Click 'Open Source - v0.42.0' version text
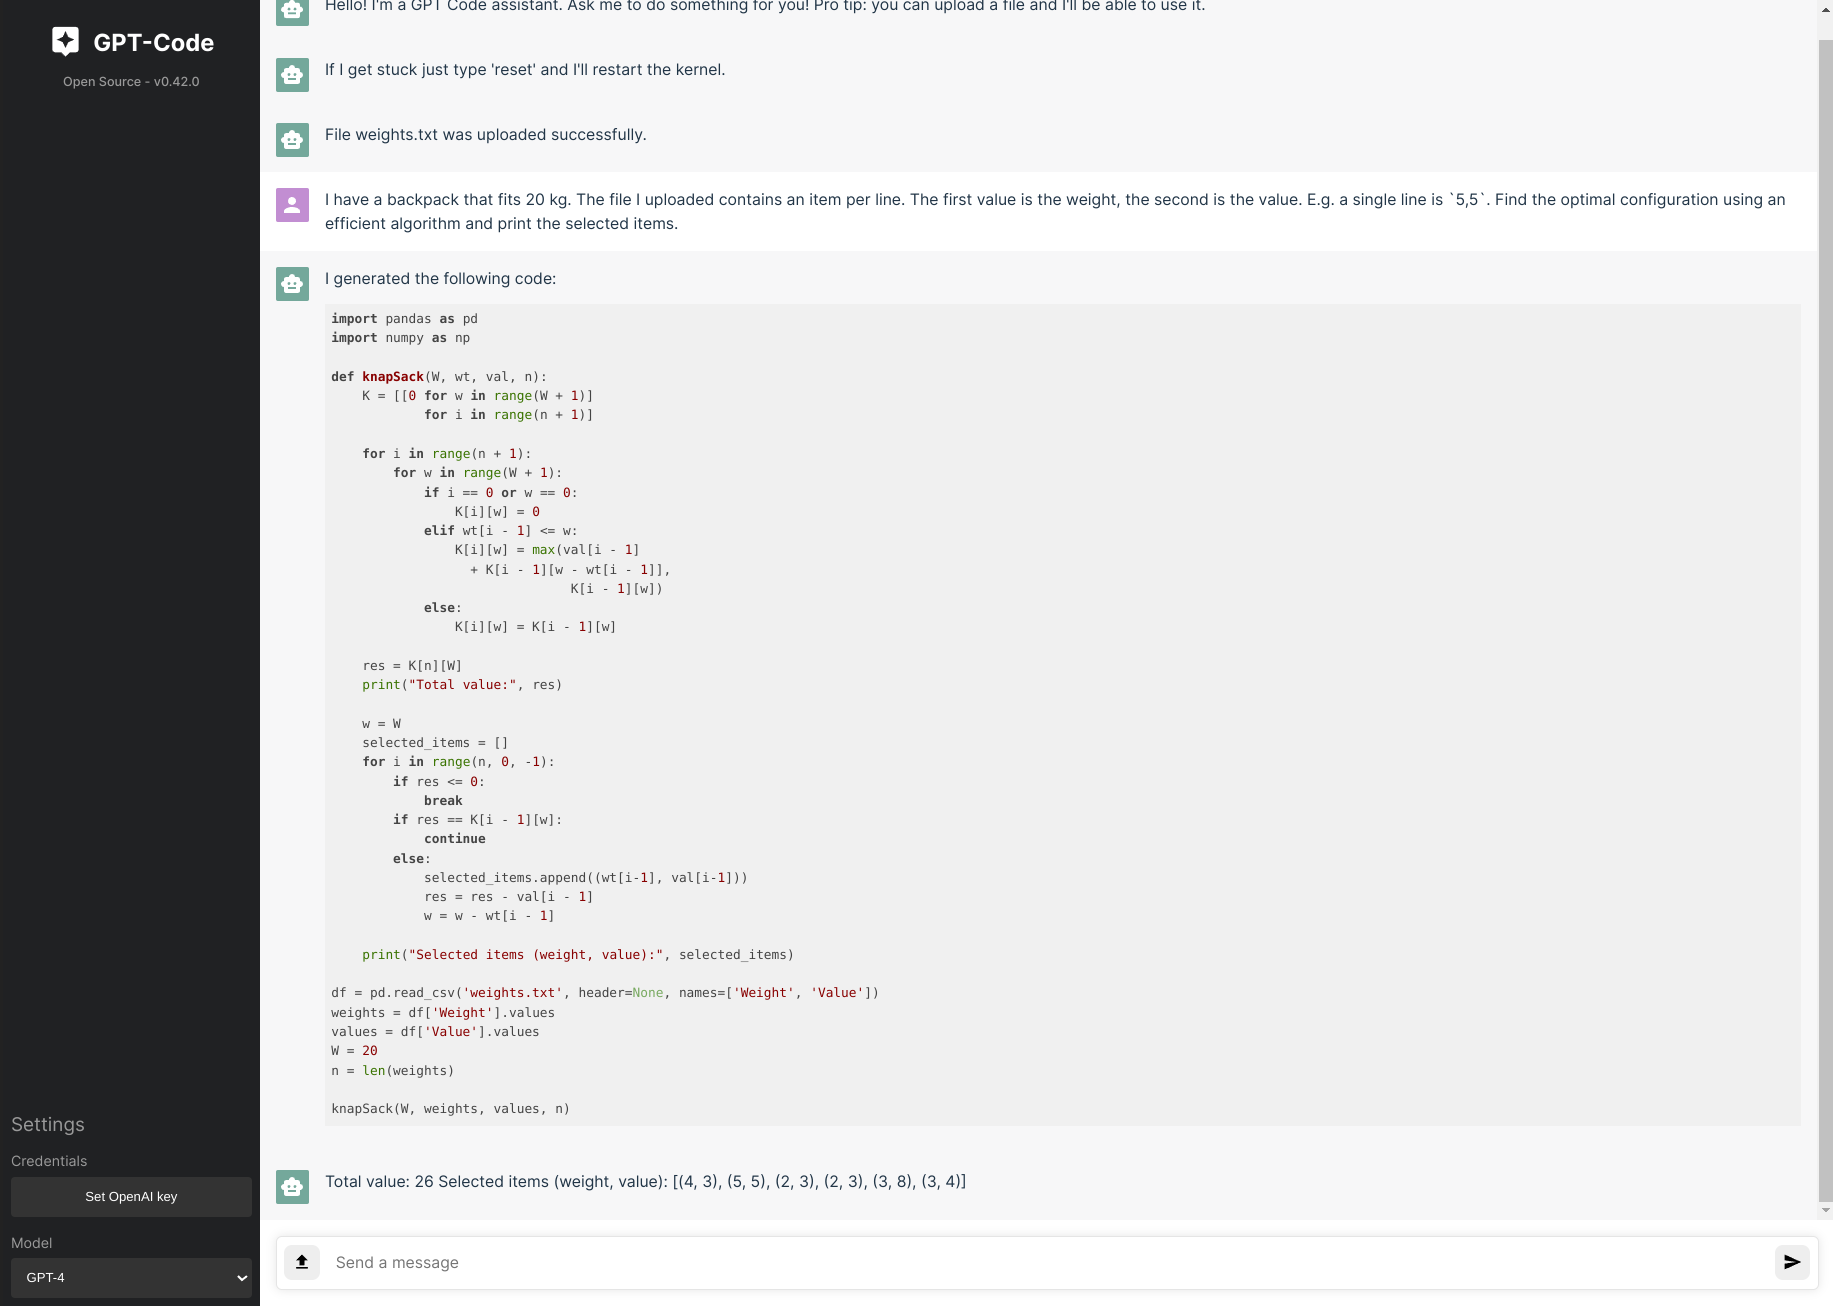1833x1306 pixels. 131,82
